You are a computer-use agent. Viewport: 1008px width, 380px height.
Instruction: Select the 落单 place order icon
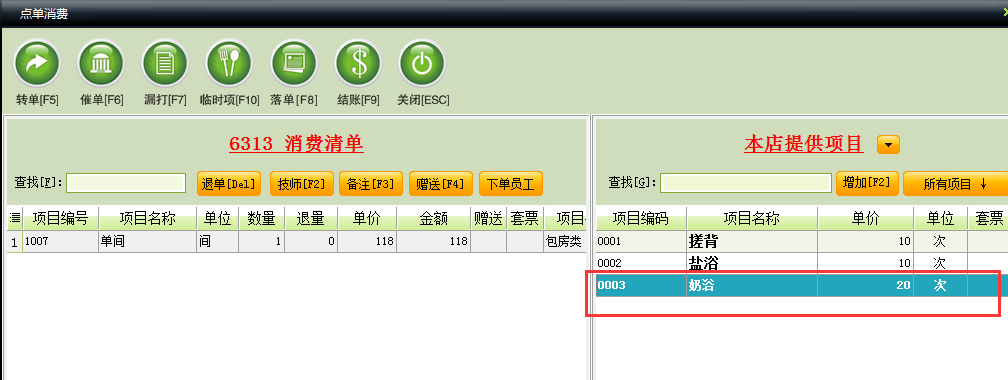pyautogui.click(x=294, y=64)
